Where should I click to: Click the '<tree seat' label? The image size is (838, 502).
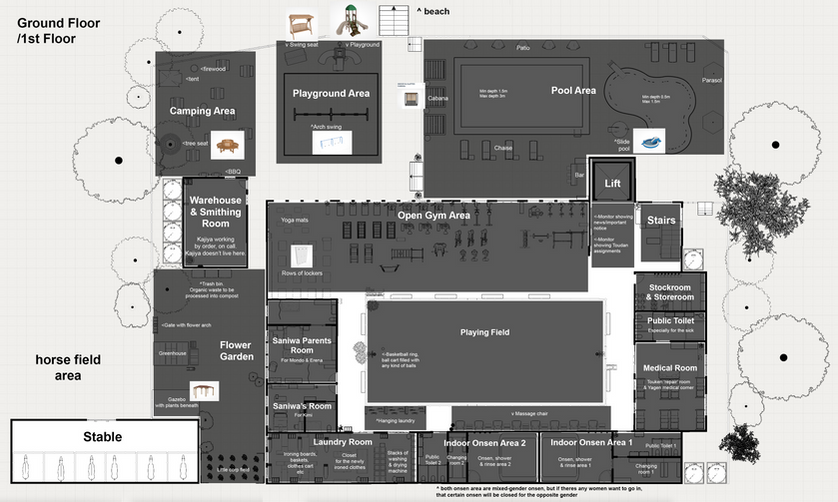[195, 143]
